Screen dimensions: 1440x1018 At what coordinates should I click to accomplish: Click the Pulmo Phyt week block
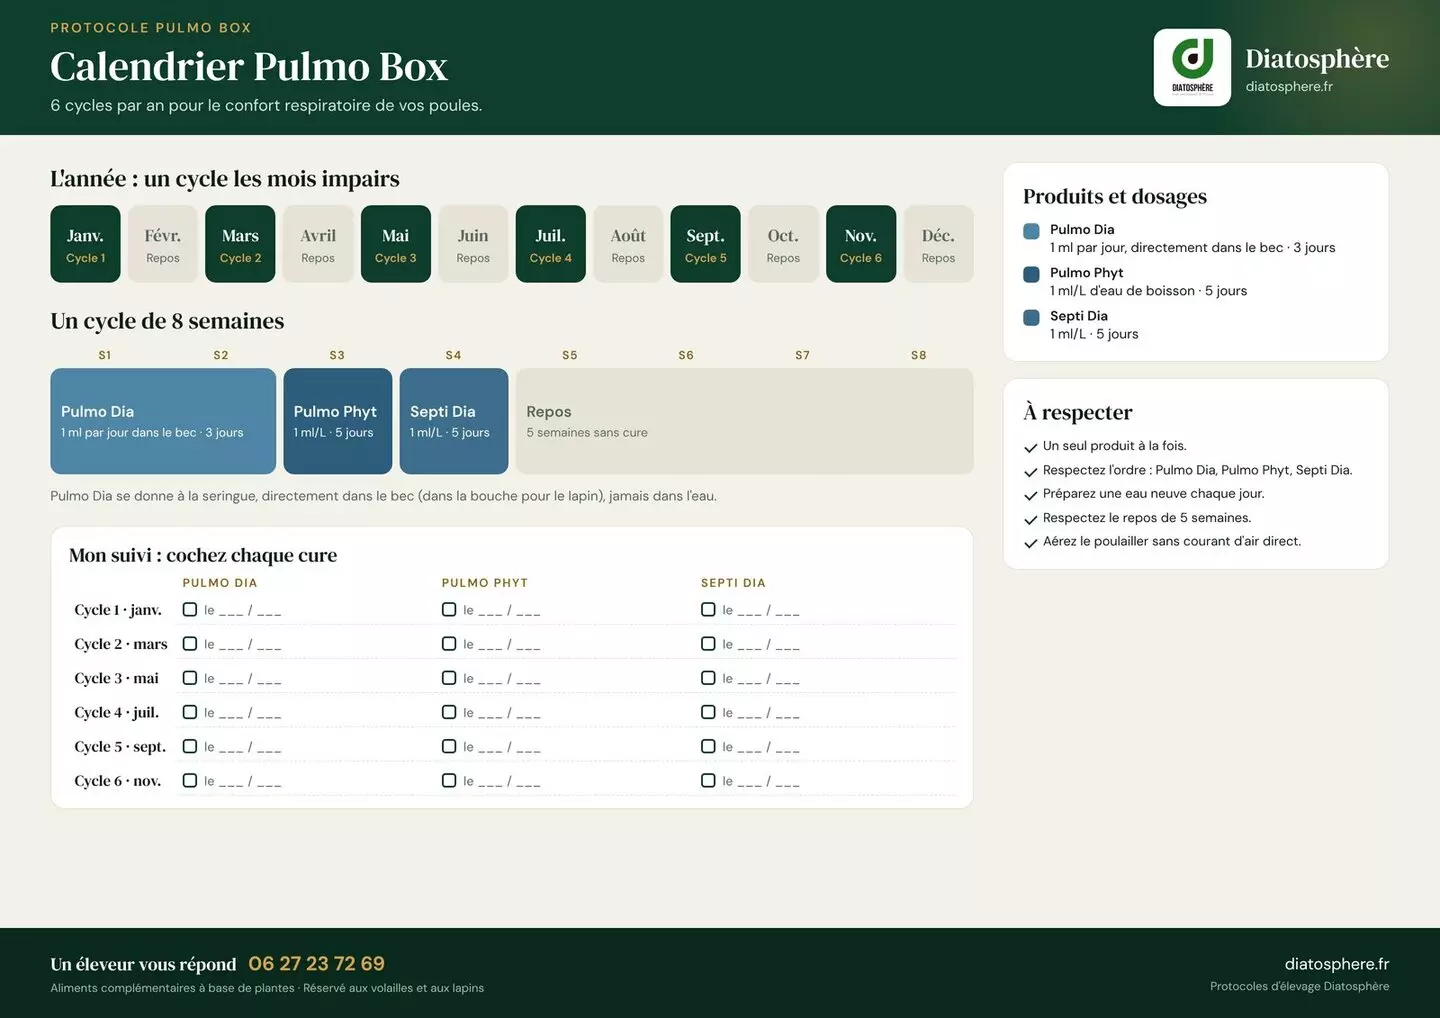point(338,421)
